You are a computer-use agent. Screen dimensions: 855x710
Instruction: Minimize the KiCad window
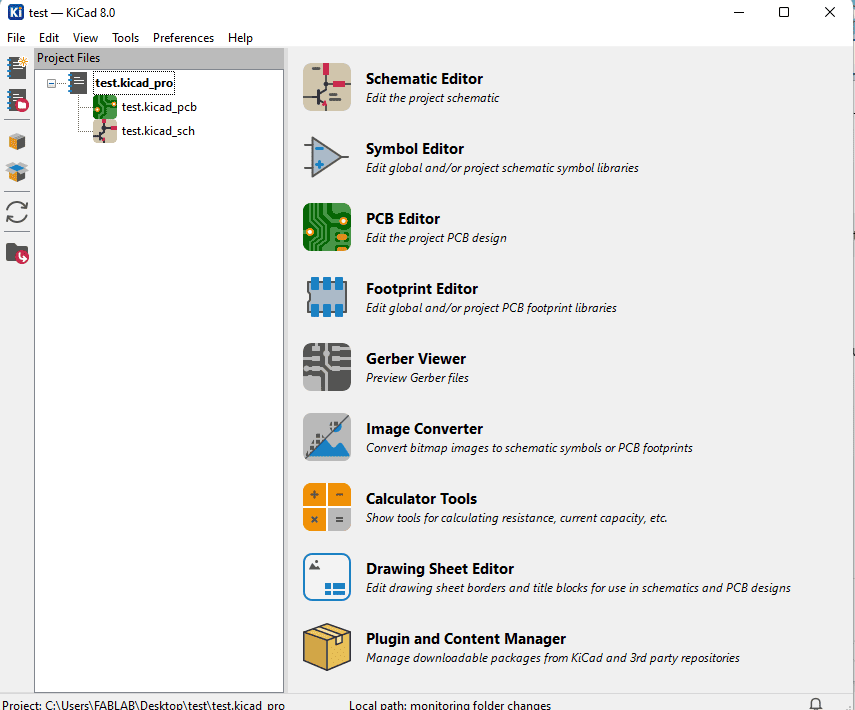(x=739, y=12)
